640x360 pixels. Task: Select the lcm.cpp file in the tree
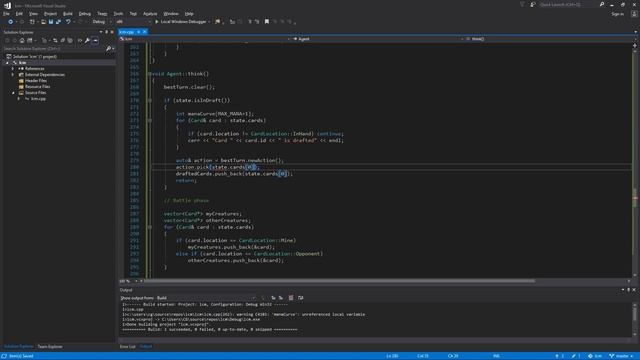coord(38,99)
